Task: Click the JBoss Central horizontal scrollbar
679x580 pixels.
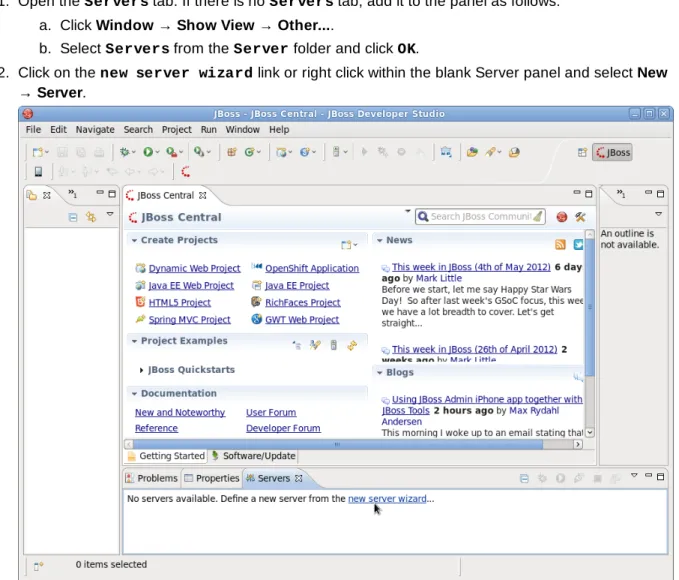Action: 338,444
